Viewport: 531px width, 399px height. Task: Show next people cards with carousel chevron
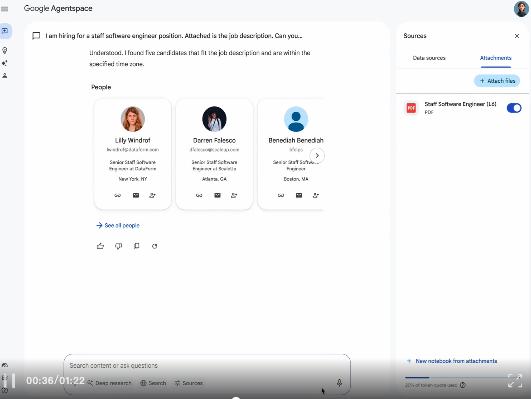tap(317, 155)
